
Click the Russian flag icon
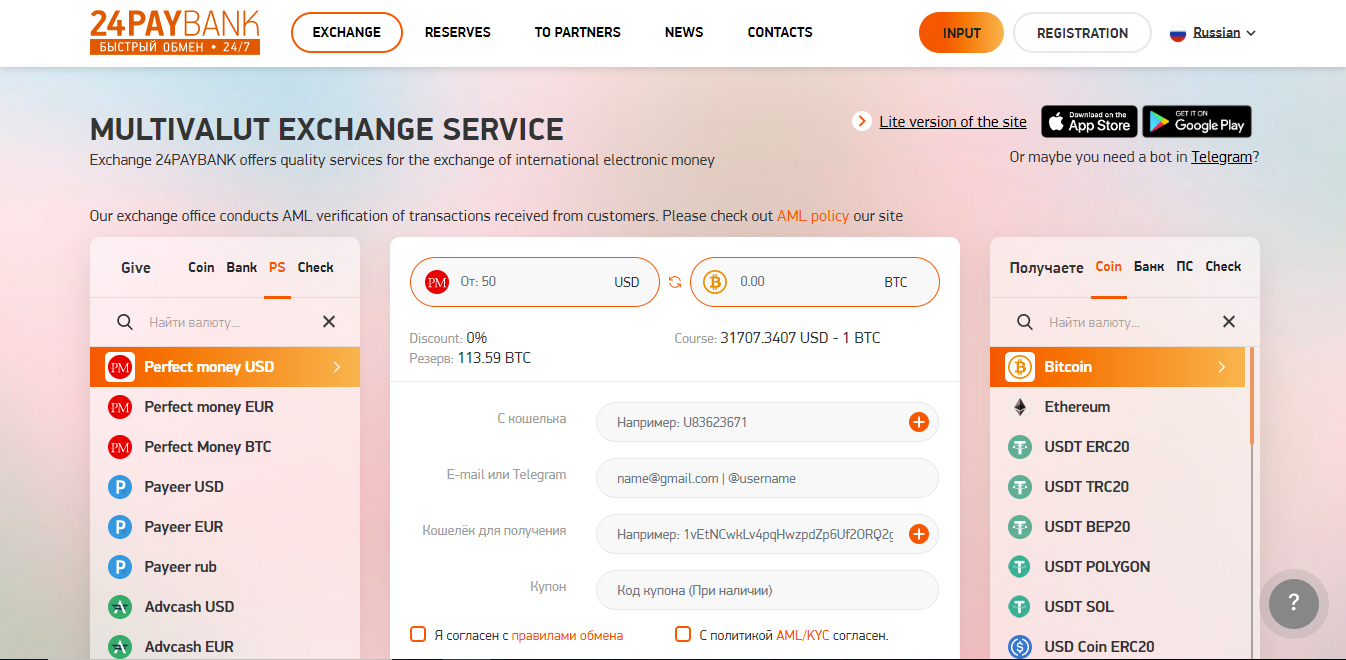(1178, 33)
